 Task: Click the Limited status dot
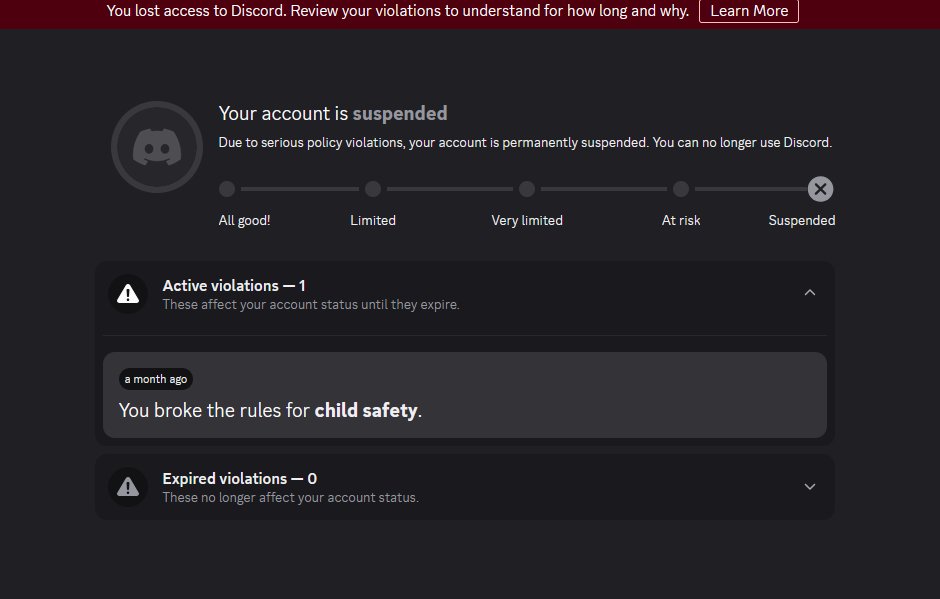tap(373, 189)
